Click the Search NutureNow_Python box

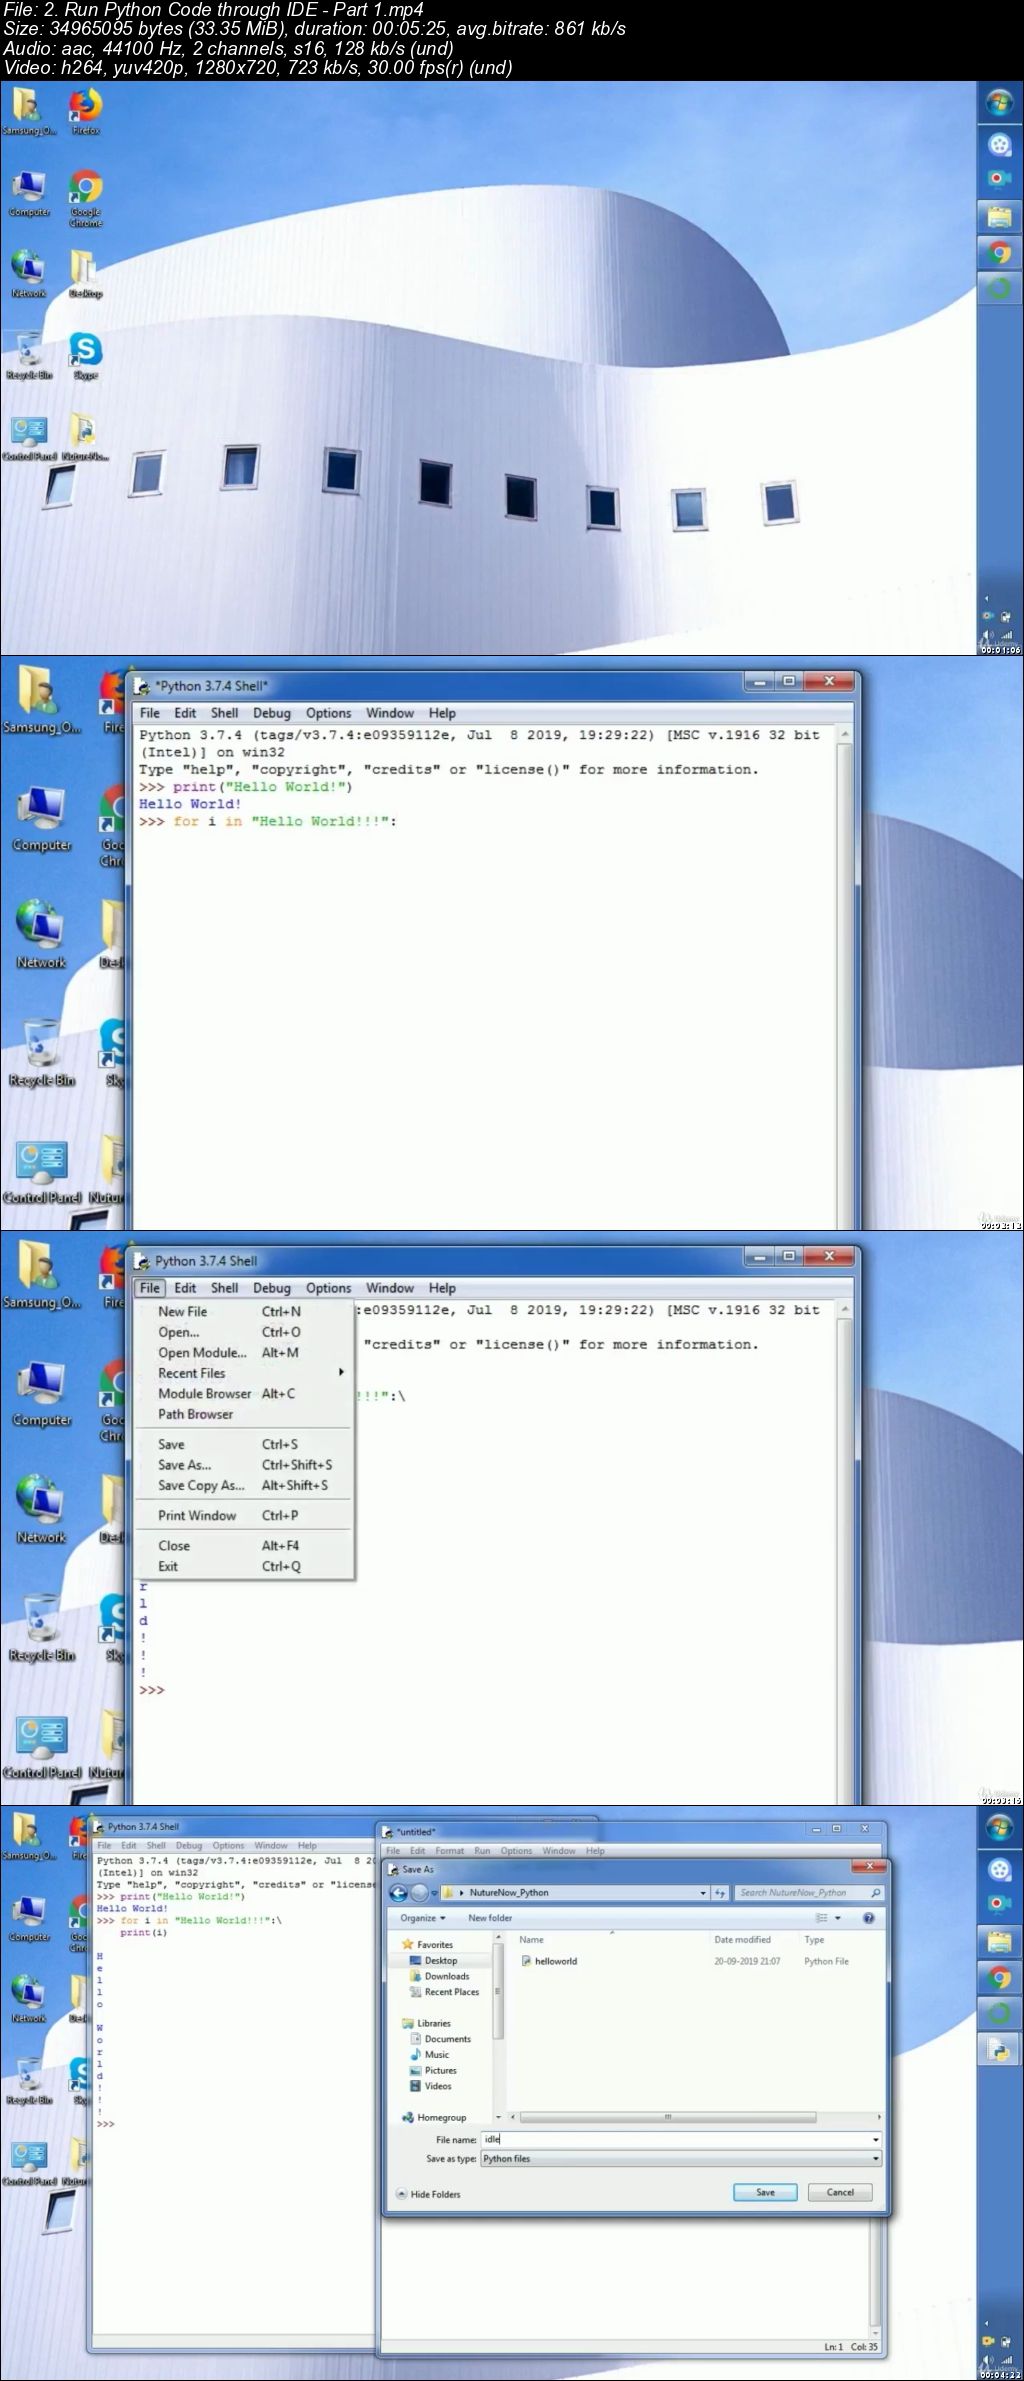809,1893
